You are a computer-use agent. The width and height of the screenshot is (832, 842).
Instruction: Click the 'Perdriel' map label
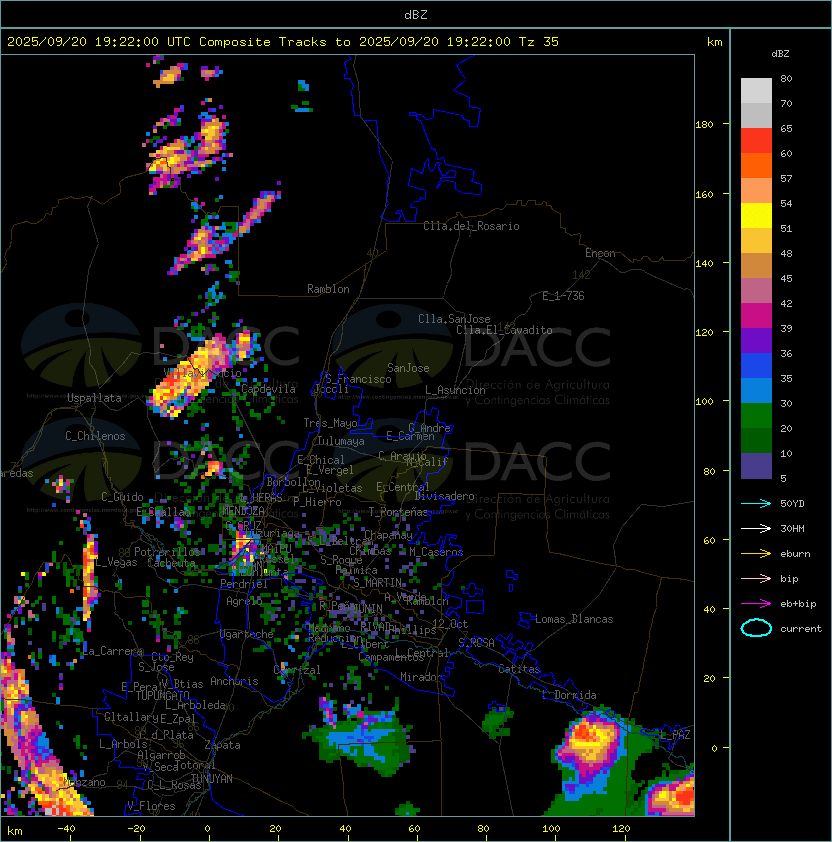(244, 584)
